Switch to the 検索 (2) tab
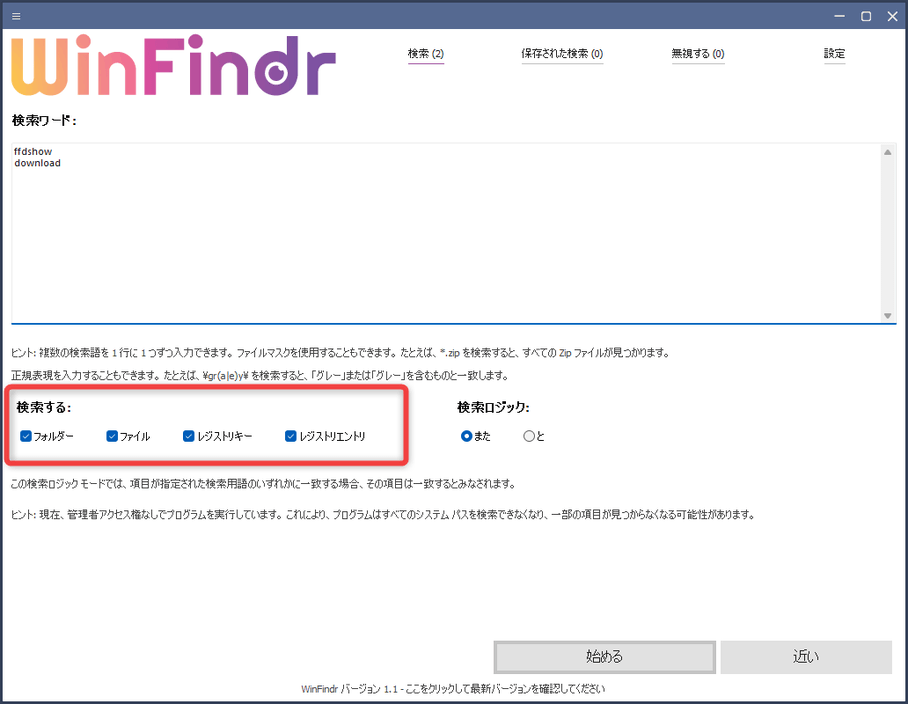This screenshot has width=908, height=704. 426,54
